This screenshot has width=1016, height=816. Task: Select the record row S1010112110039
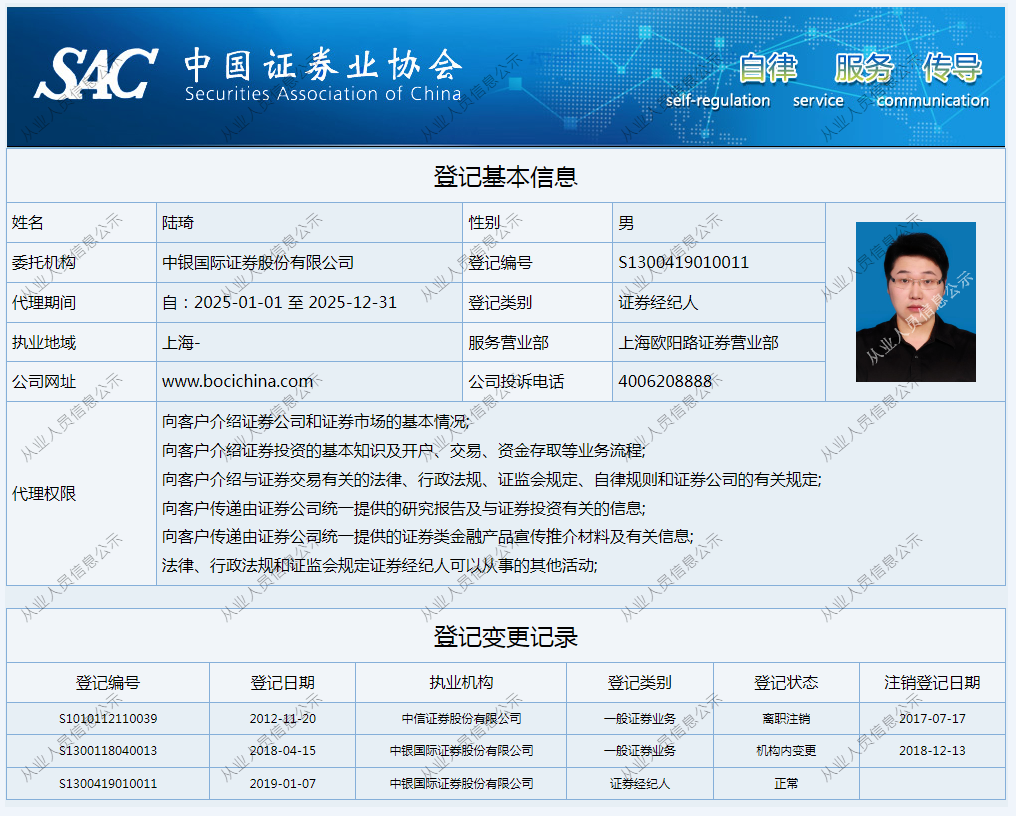tap(108, 718)
